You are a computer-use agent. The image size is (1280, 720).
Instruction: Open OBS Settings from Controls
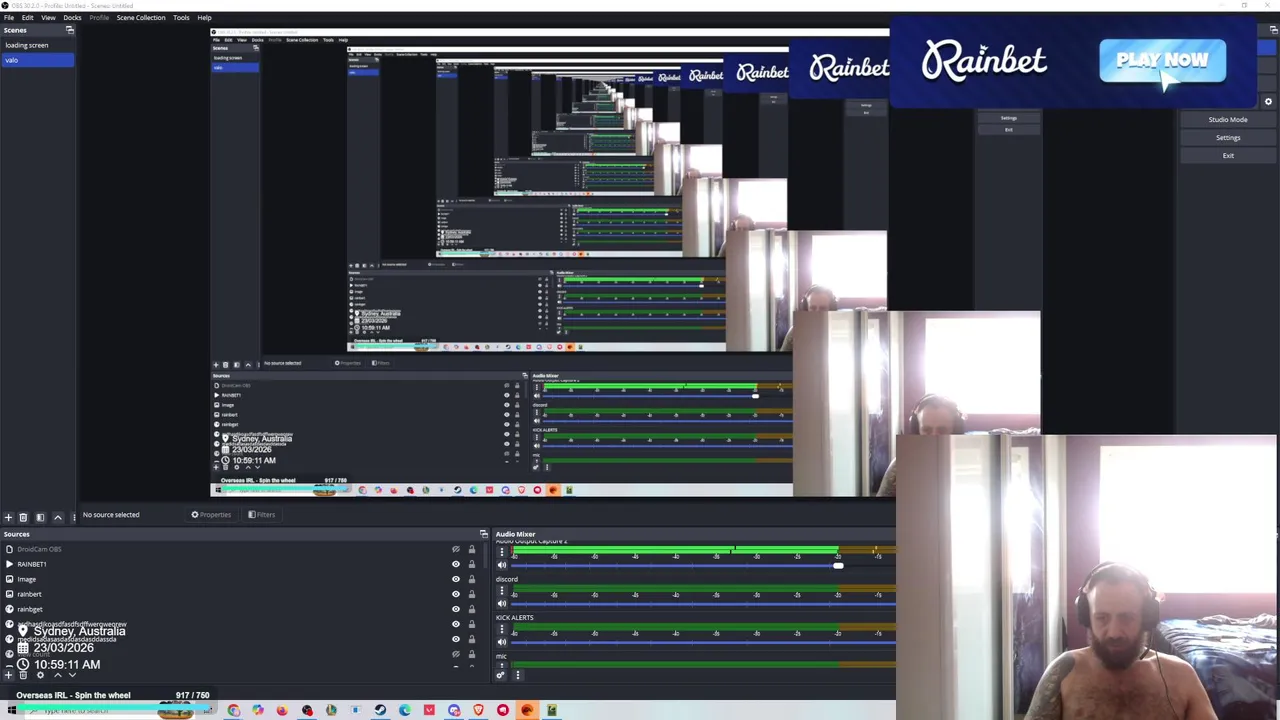click(x=1228, y=138)
